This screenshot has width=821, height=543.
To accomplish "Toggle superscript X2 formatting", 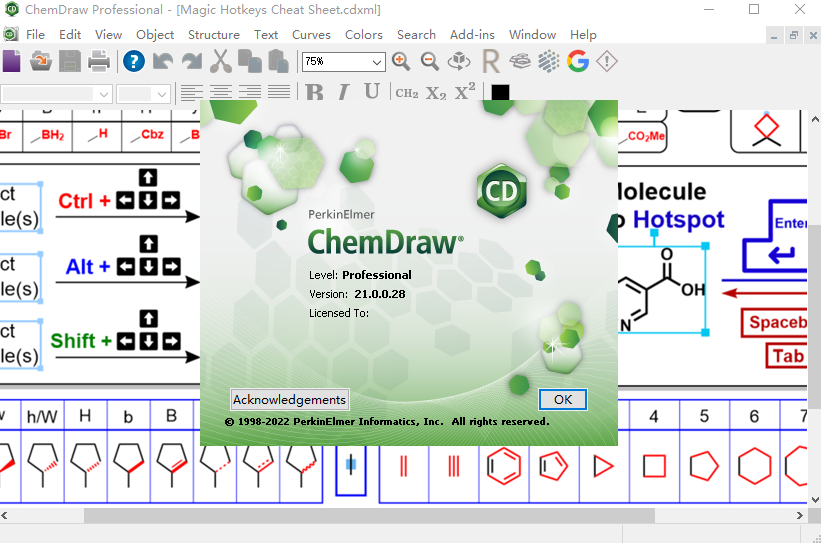I will tap(465, 92).
